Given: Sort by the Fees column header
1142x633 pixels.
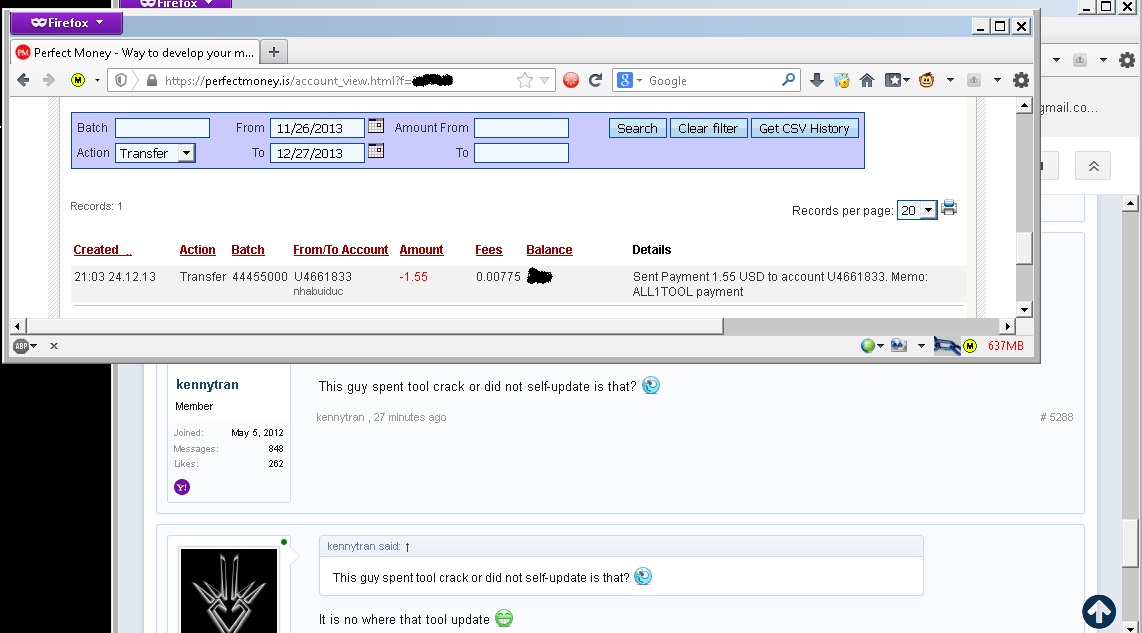Looking at the screenshot, I should [x=489, y=250].
